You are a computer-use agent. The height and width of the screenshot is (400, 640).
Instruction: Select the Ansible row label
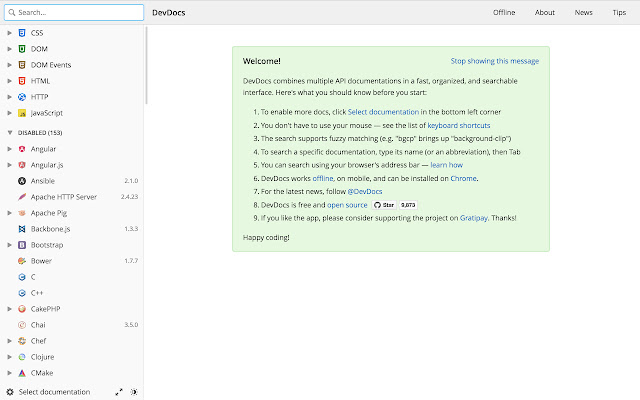pos(43,181)
